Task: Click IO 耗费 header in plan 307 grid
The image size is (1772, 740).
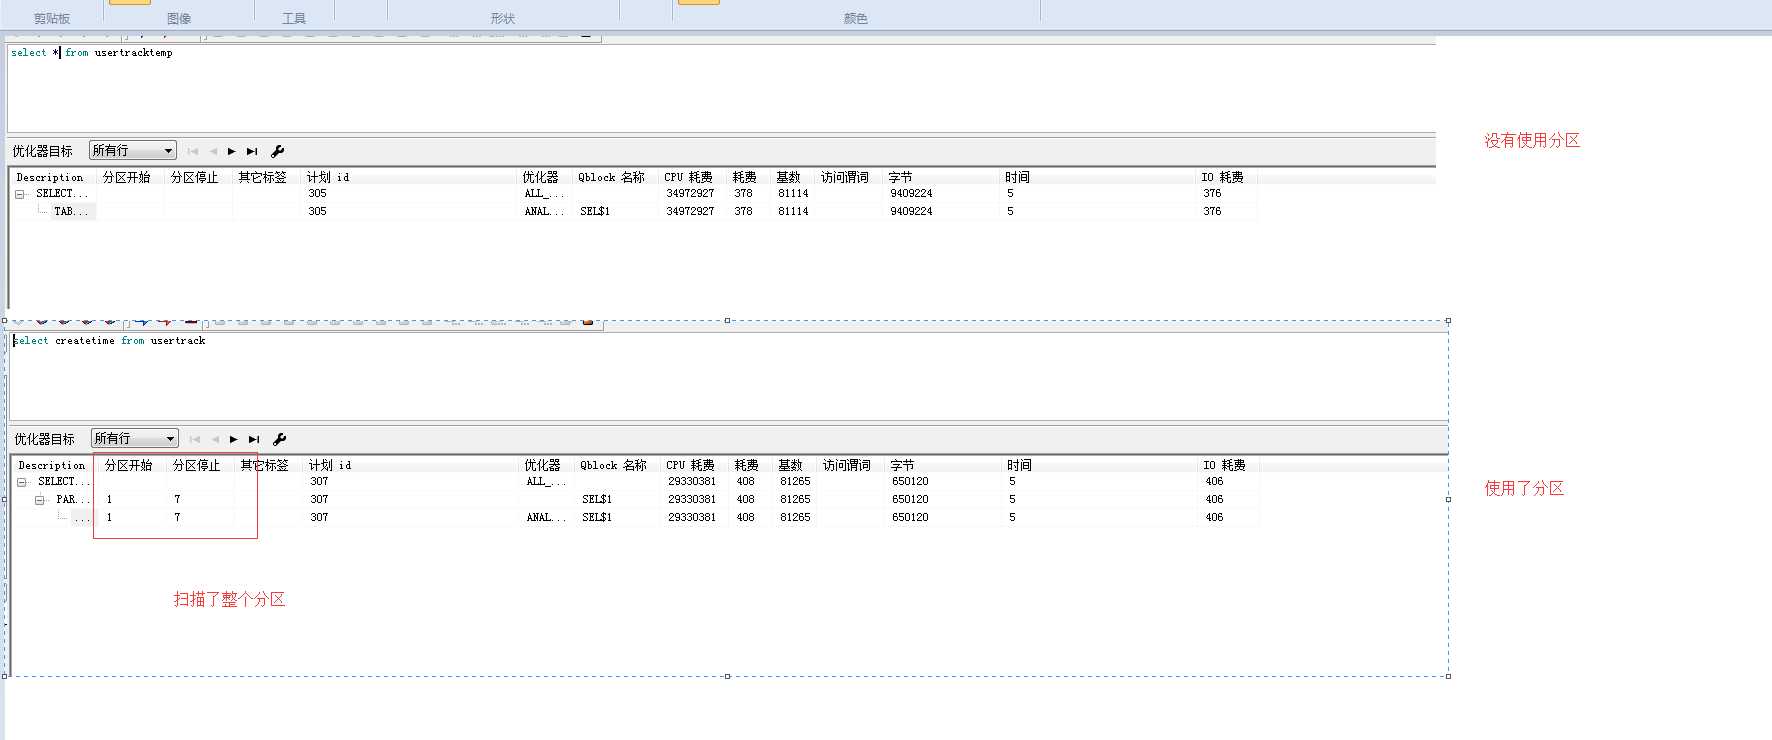Action: click(1224, 465)
